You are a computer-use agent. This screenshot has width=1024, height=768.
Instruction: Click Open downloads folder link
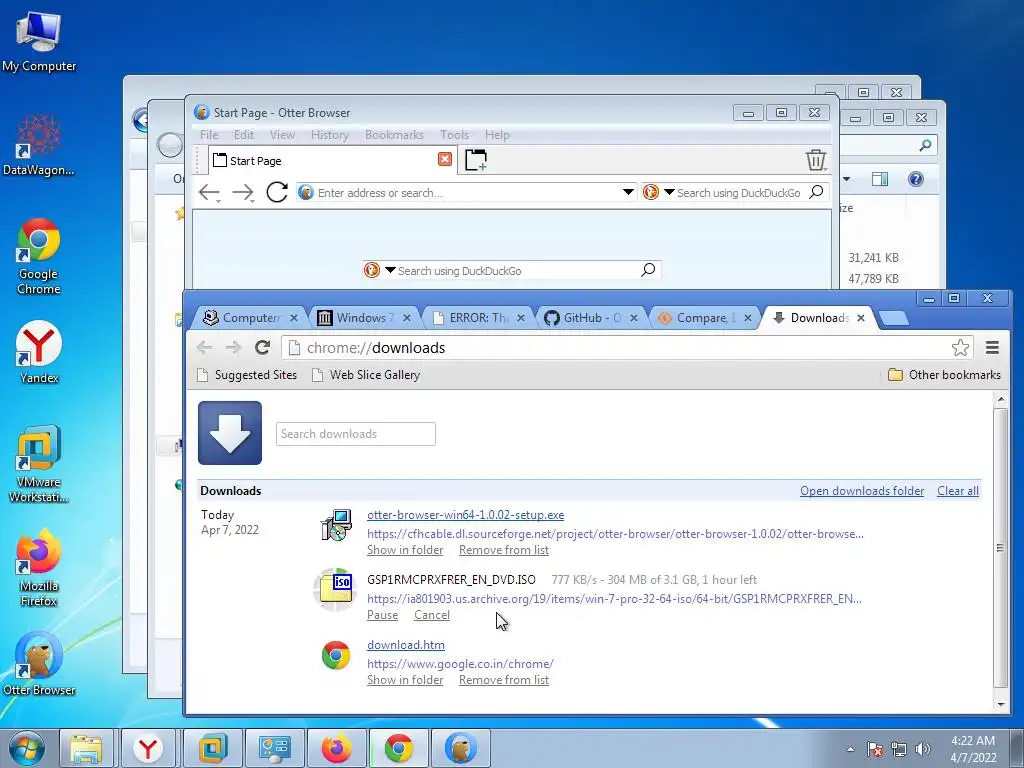click(x=861, y=490)
